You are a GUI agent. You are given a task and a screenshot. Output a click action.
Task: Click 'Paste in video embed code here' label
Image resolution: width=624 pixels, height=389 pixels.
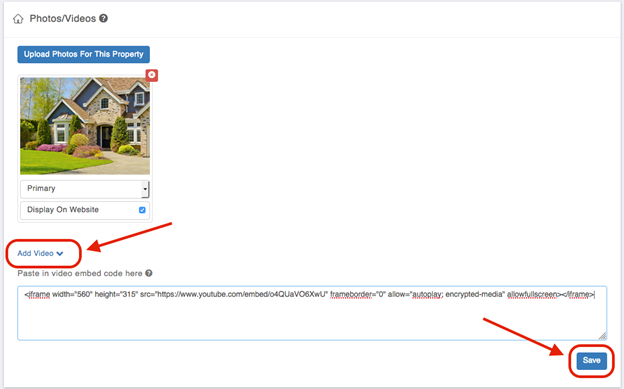pos(80,274)
